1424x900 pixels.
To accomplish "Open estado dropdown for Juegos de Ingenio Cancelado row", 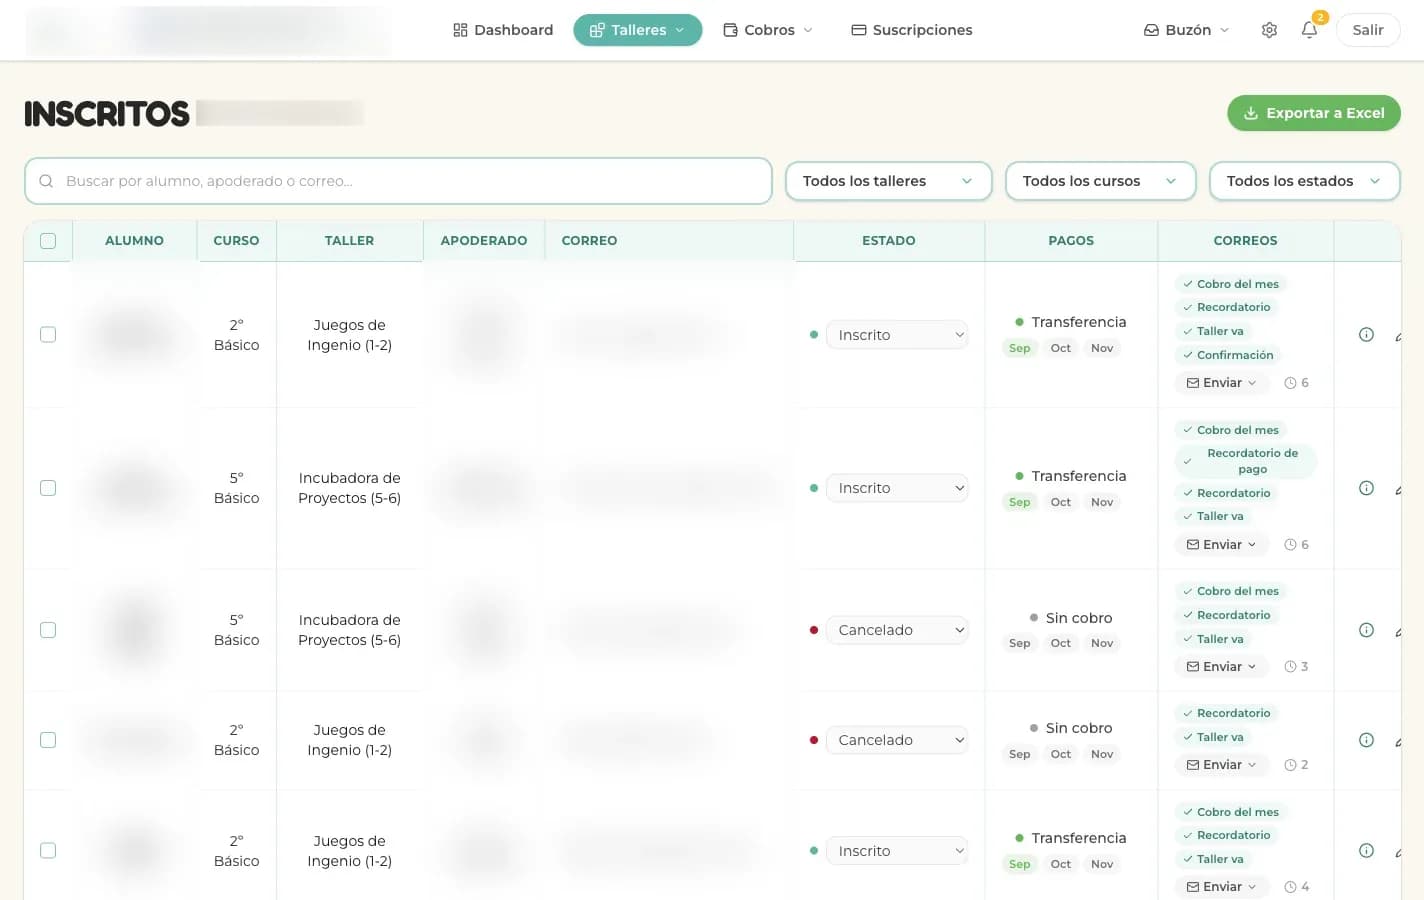I will tap(897, 740).
